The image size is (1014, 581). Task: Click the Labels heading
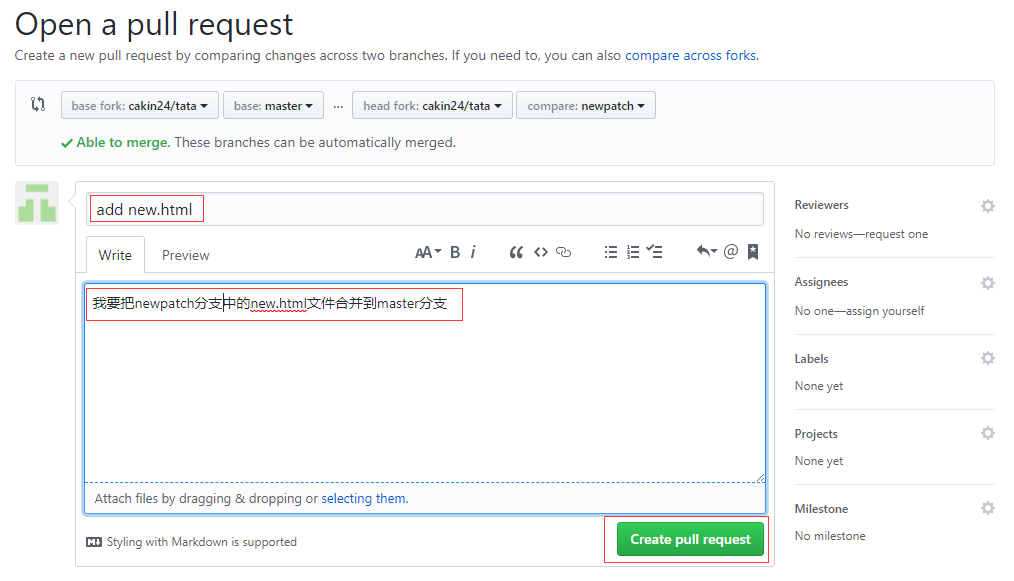point(811,358)
